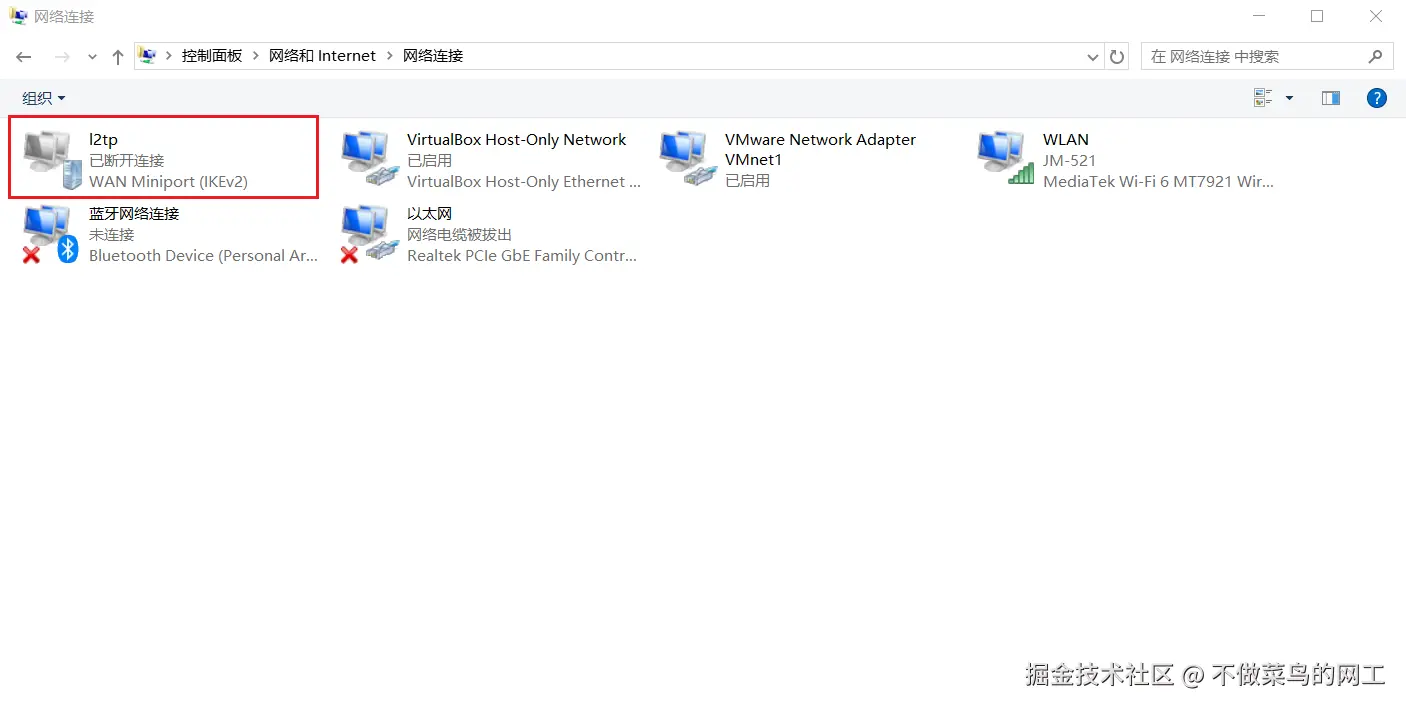Open Help via the question mark icon
This screenshot has height=709, width=1406.
click(x=1377, y=97)
